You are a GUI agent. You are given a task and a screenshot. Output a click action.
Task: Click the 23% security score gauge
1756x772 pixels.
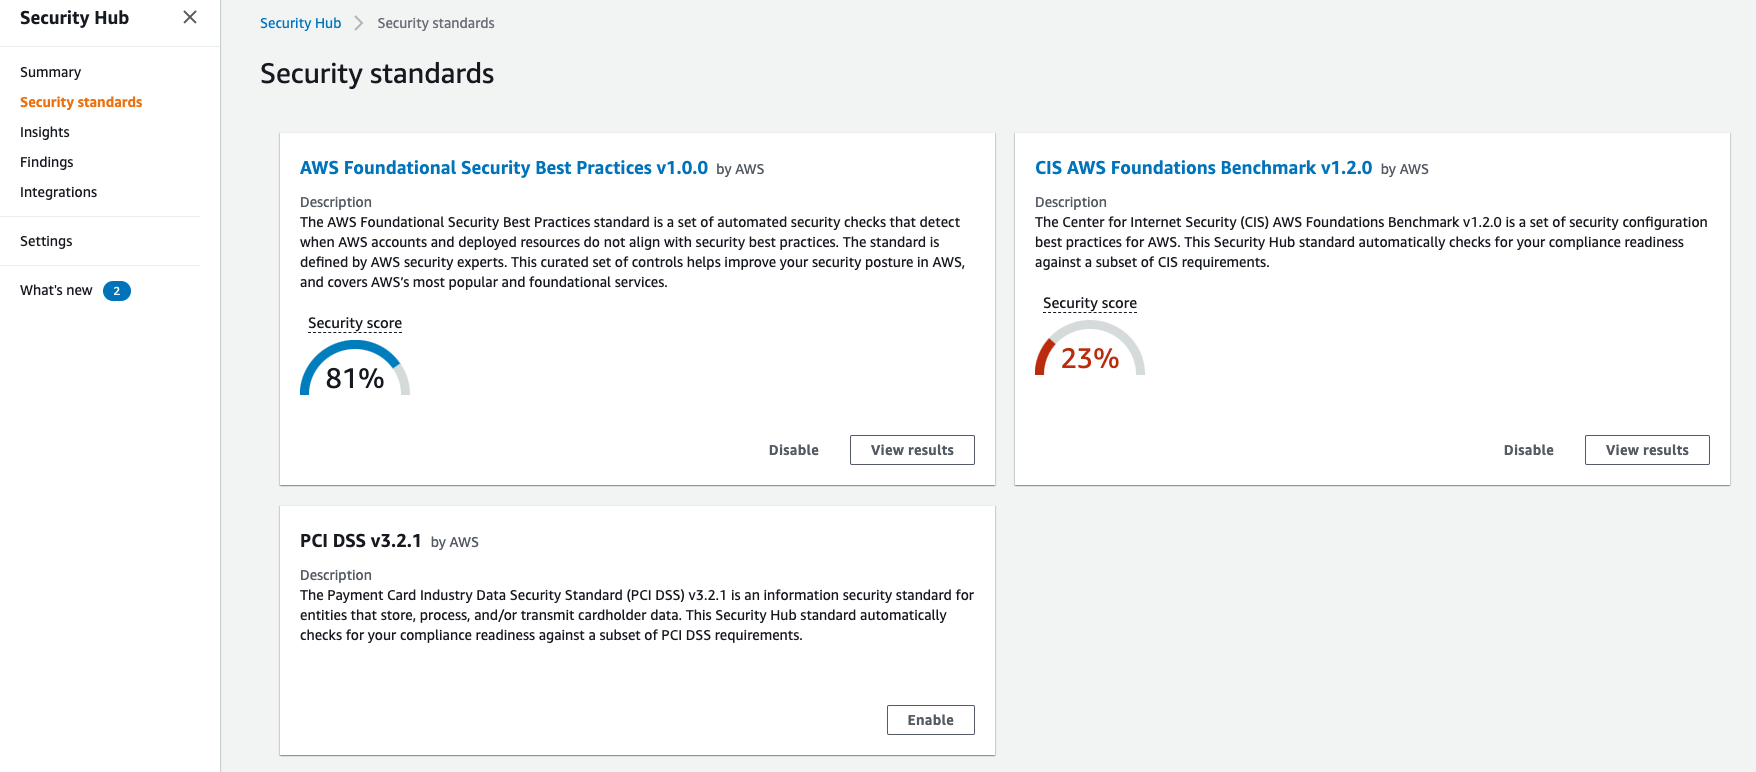click(1090, 352)
